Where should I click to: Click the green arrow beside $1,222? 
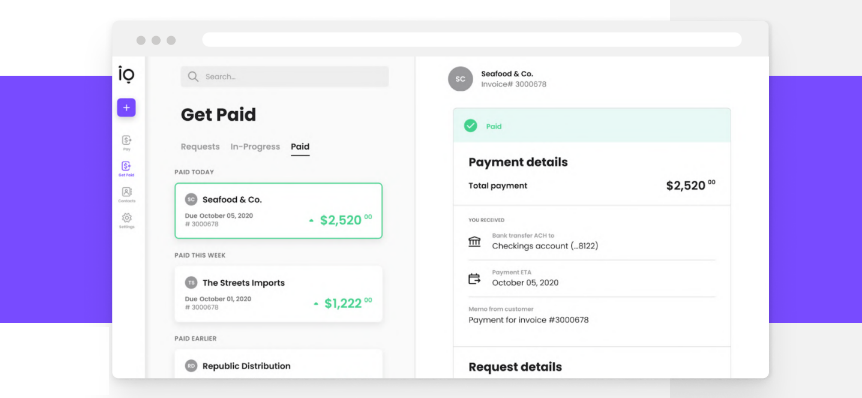pyautogui.click(x=316, y=303)
